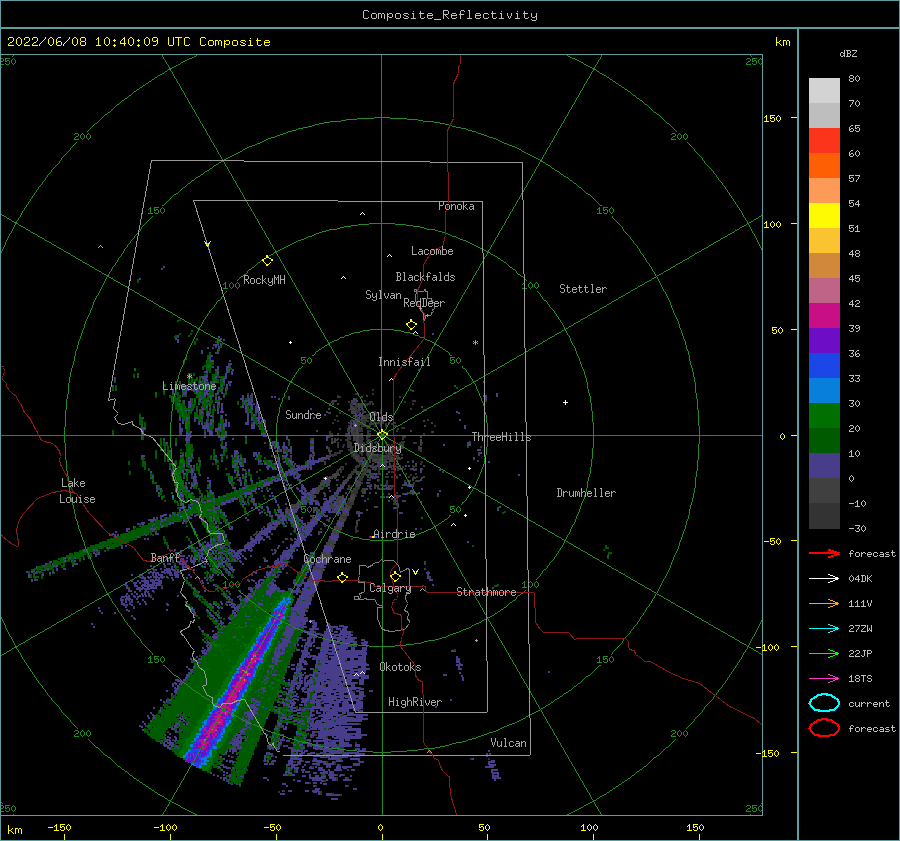
Task: Click the red forecast arrow in legend
Action: (x=824, y=553)
